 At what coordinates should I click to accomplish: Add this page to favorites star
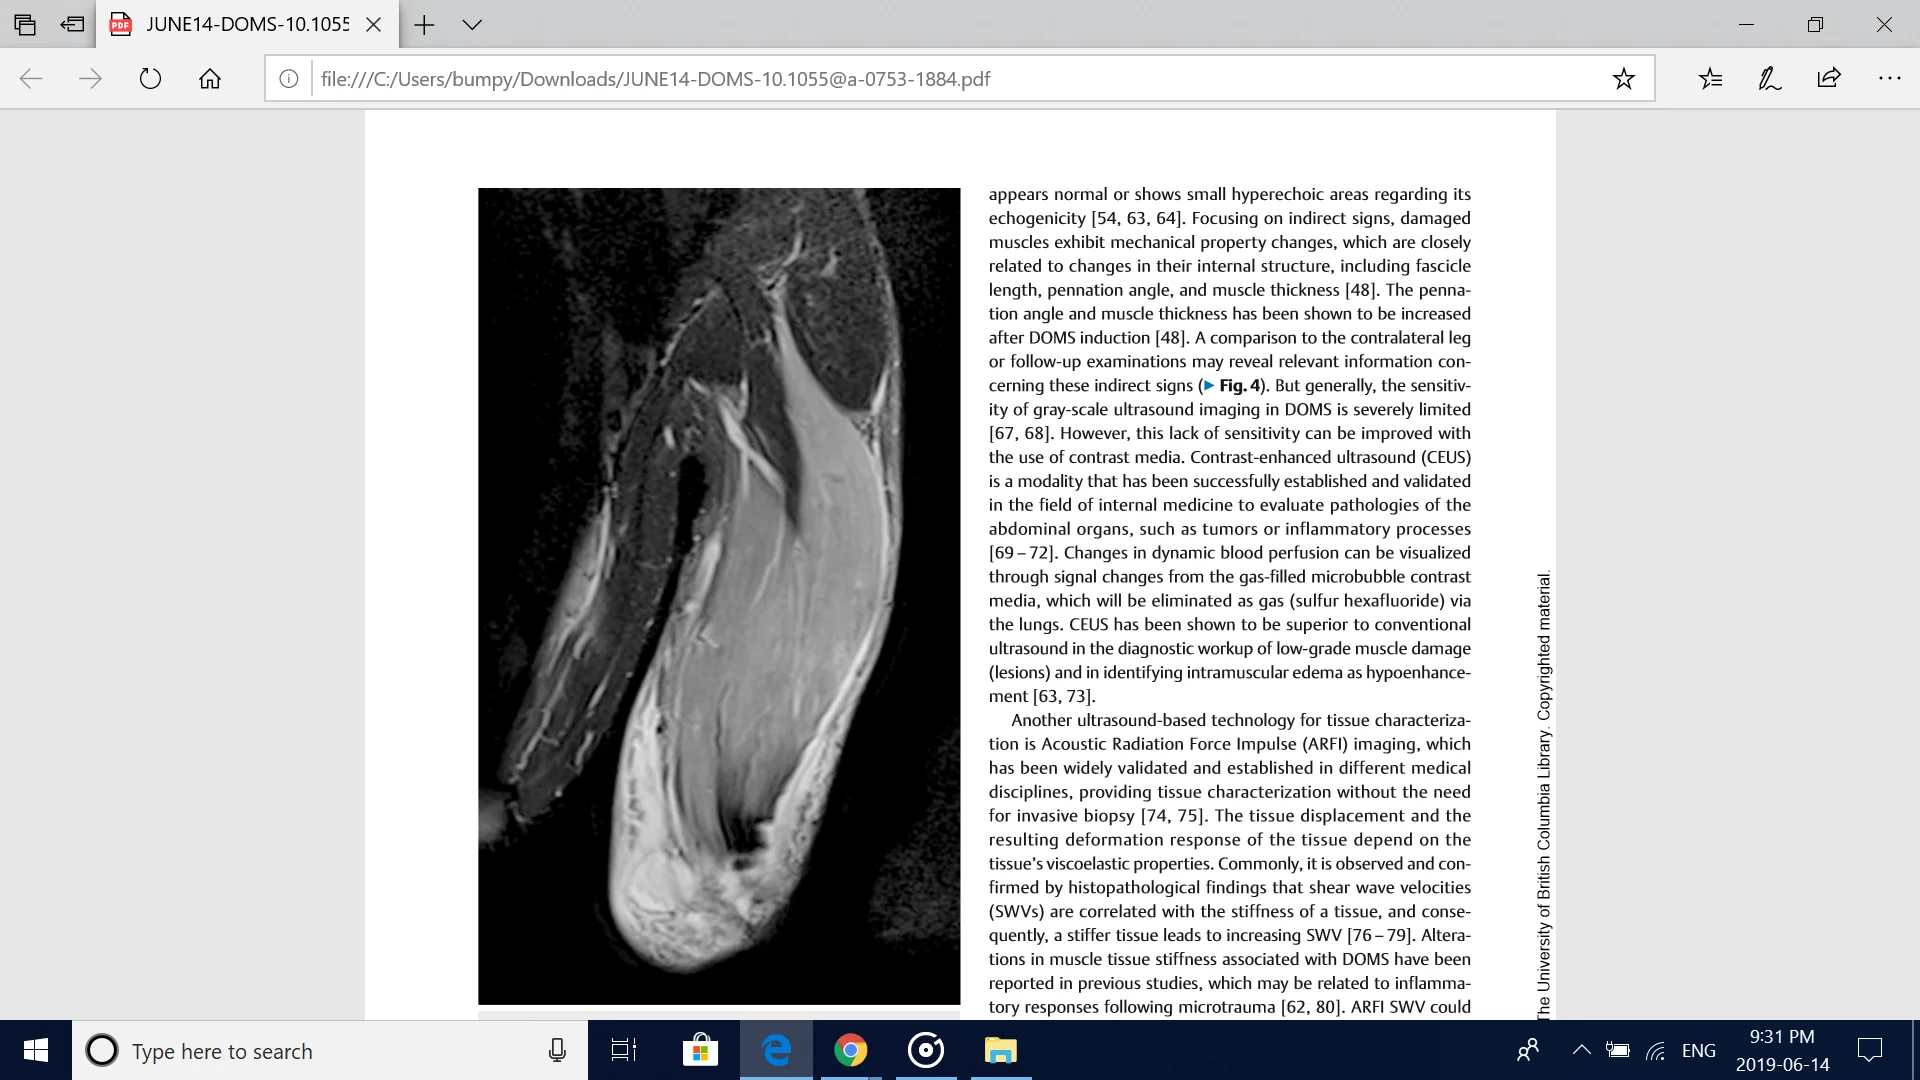click(x=1623, y=79)
